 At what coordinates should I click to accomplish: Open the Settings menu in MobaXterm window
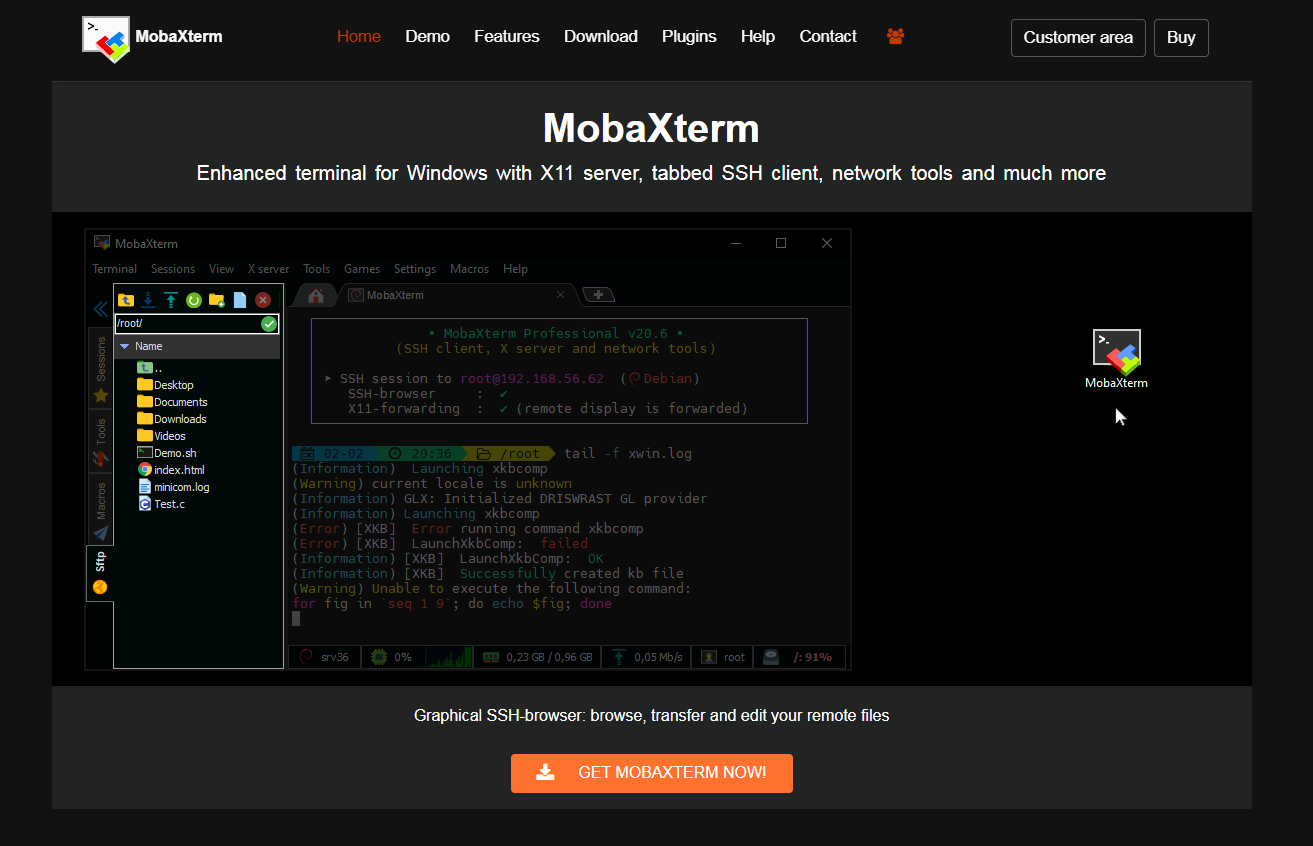pyautogui.click(x=415, y=269)
